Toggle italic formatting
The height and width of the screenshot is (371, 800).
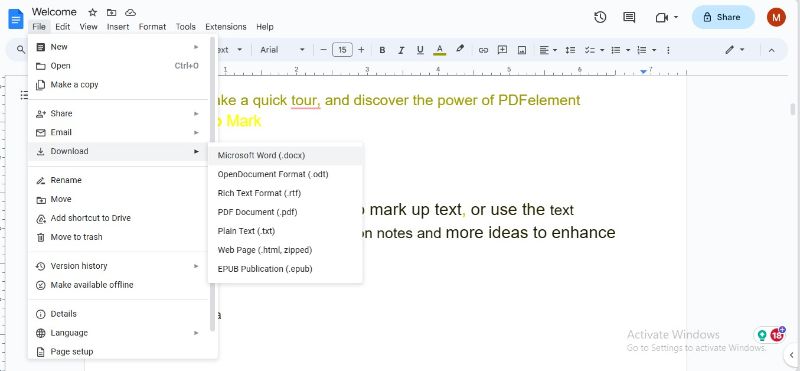tap(401, 50)
